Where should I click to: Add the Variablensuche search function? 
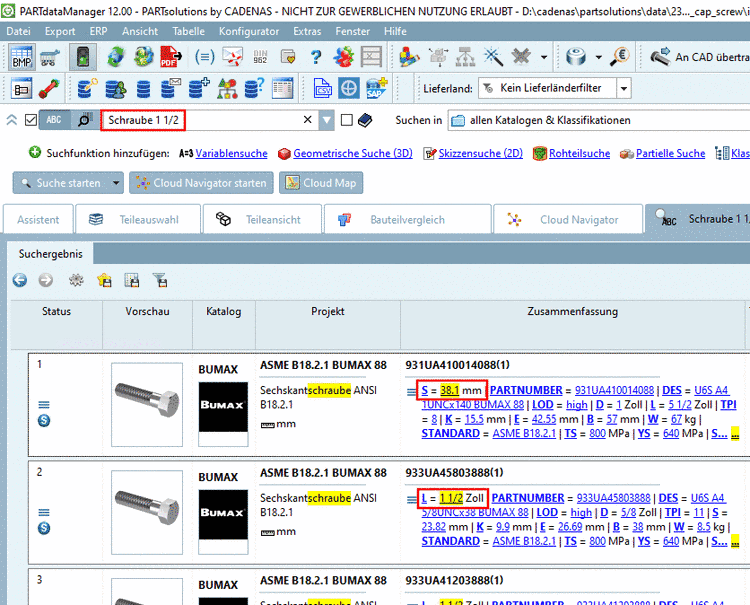pyautogui.click(x=231, y=154)
